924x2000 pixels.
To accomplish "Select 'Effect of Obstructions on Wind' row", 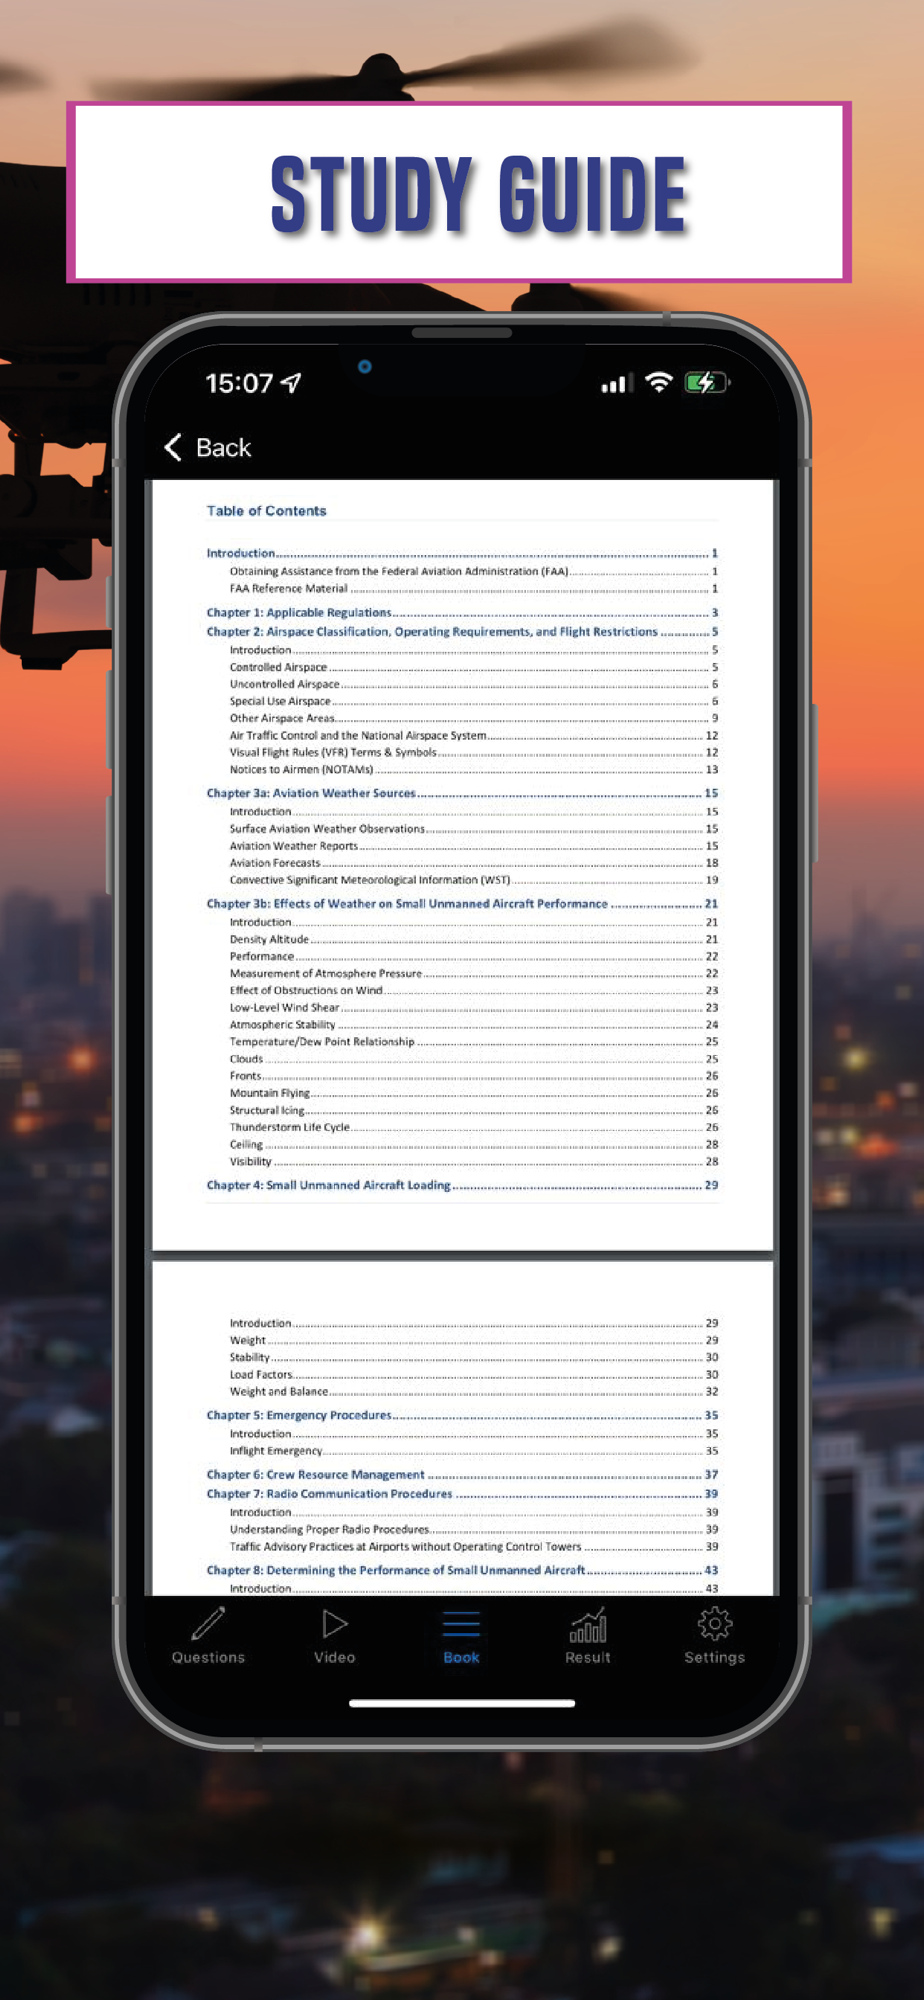I will (474, 990).
